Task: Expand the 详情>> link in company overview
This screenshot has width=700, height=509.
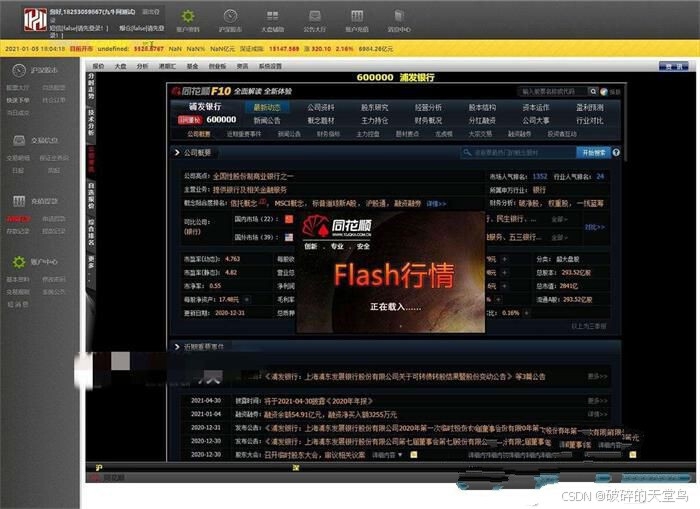Action: point(435,202)
